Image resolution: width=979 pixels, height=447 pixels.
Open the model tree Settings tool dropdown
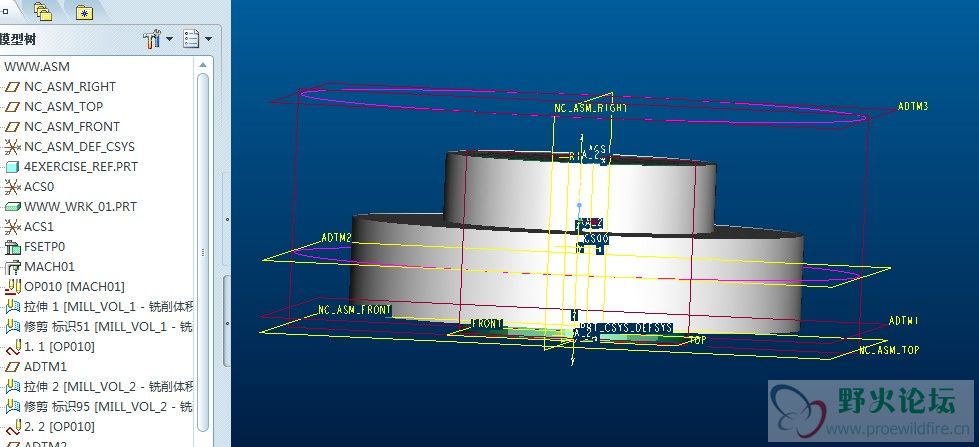[158, 39]
